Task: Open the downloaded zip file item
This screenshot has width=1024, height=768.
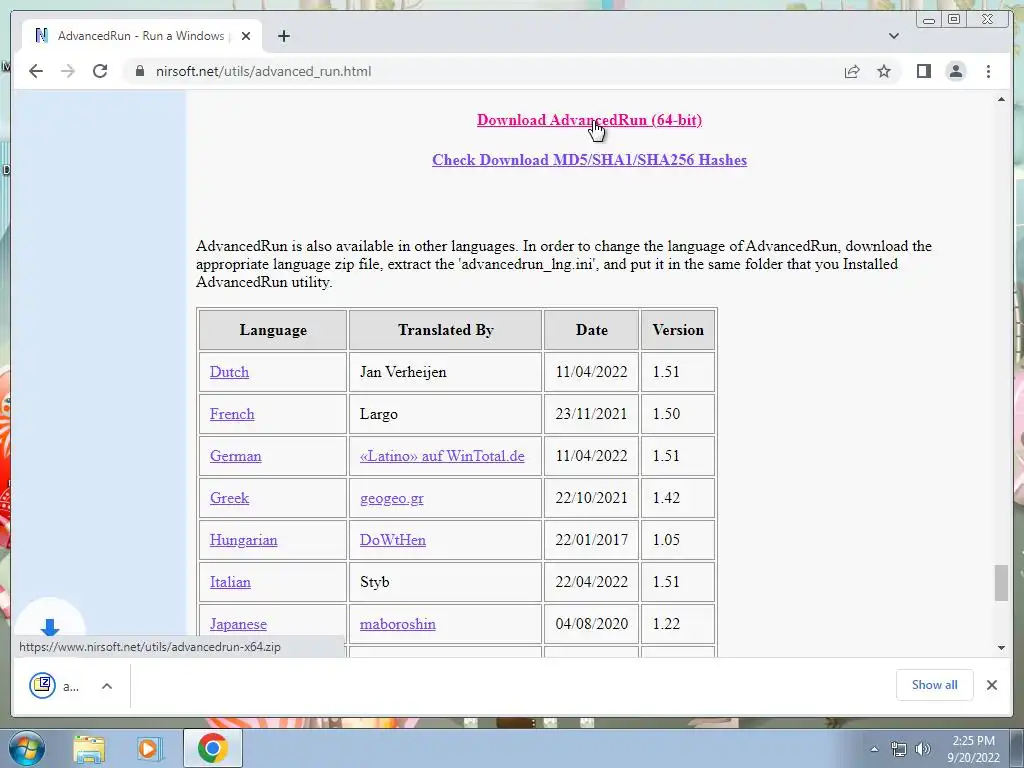Action: pyautogui.click(x=55, y=686)
